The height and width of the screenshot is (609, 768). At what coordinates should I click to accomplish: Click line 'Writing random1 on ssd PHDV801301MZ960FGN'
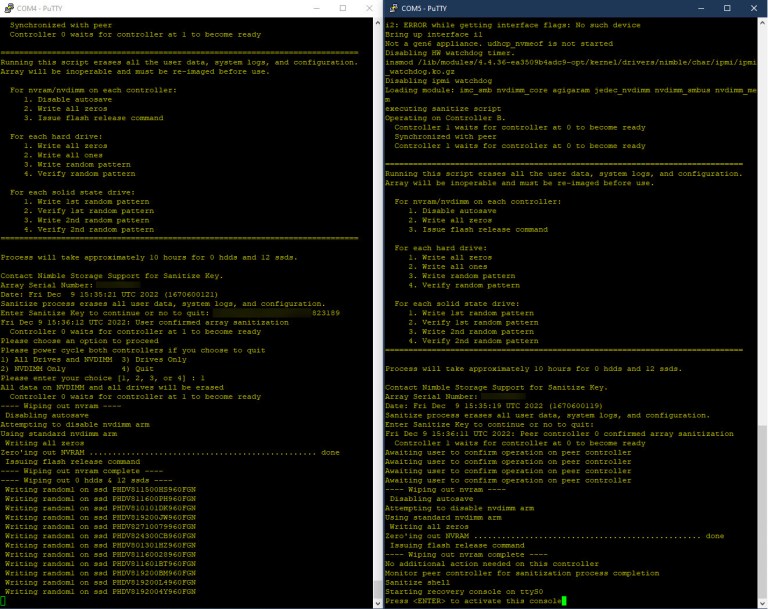point(100,545)
